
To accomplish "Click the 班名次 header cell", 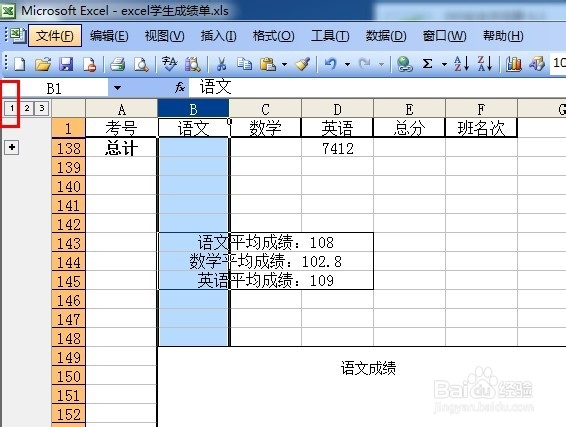I will tap(481, 128).
